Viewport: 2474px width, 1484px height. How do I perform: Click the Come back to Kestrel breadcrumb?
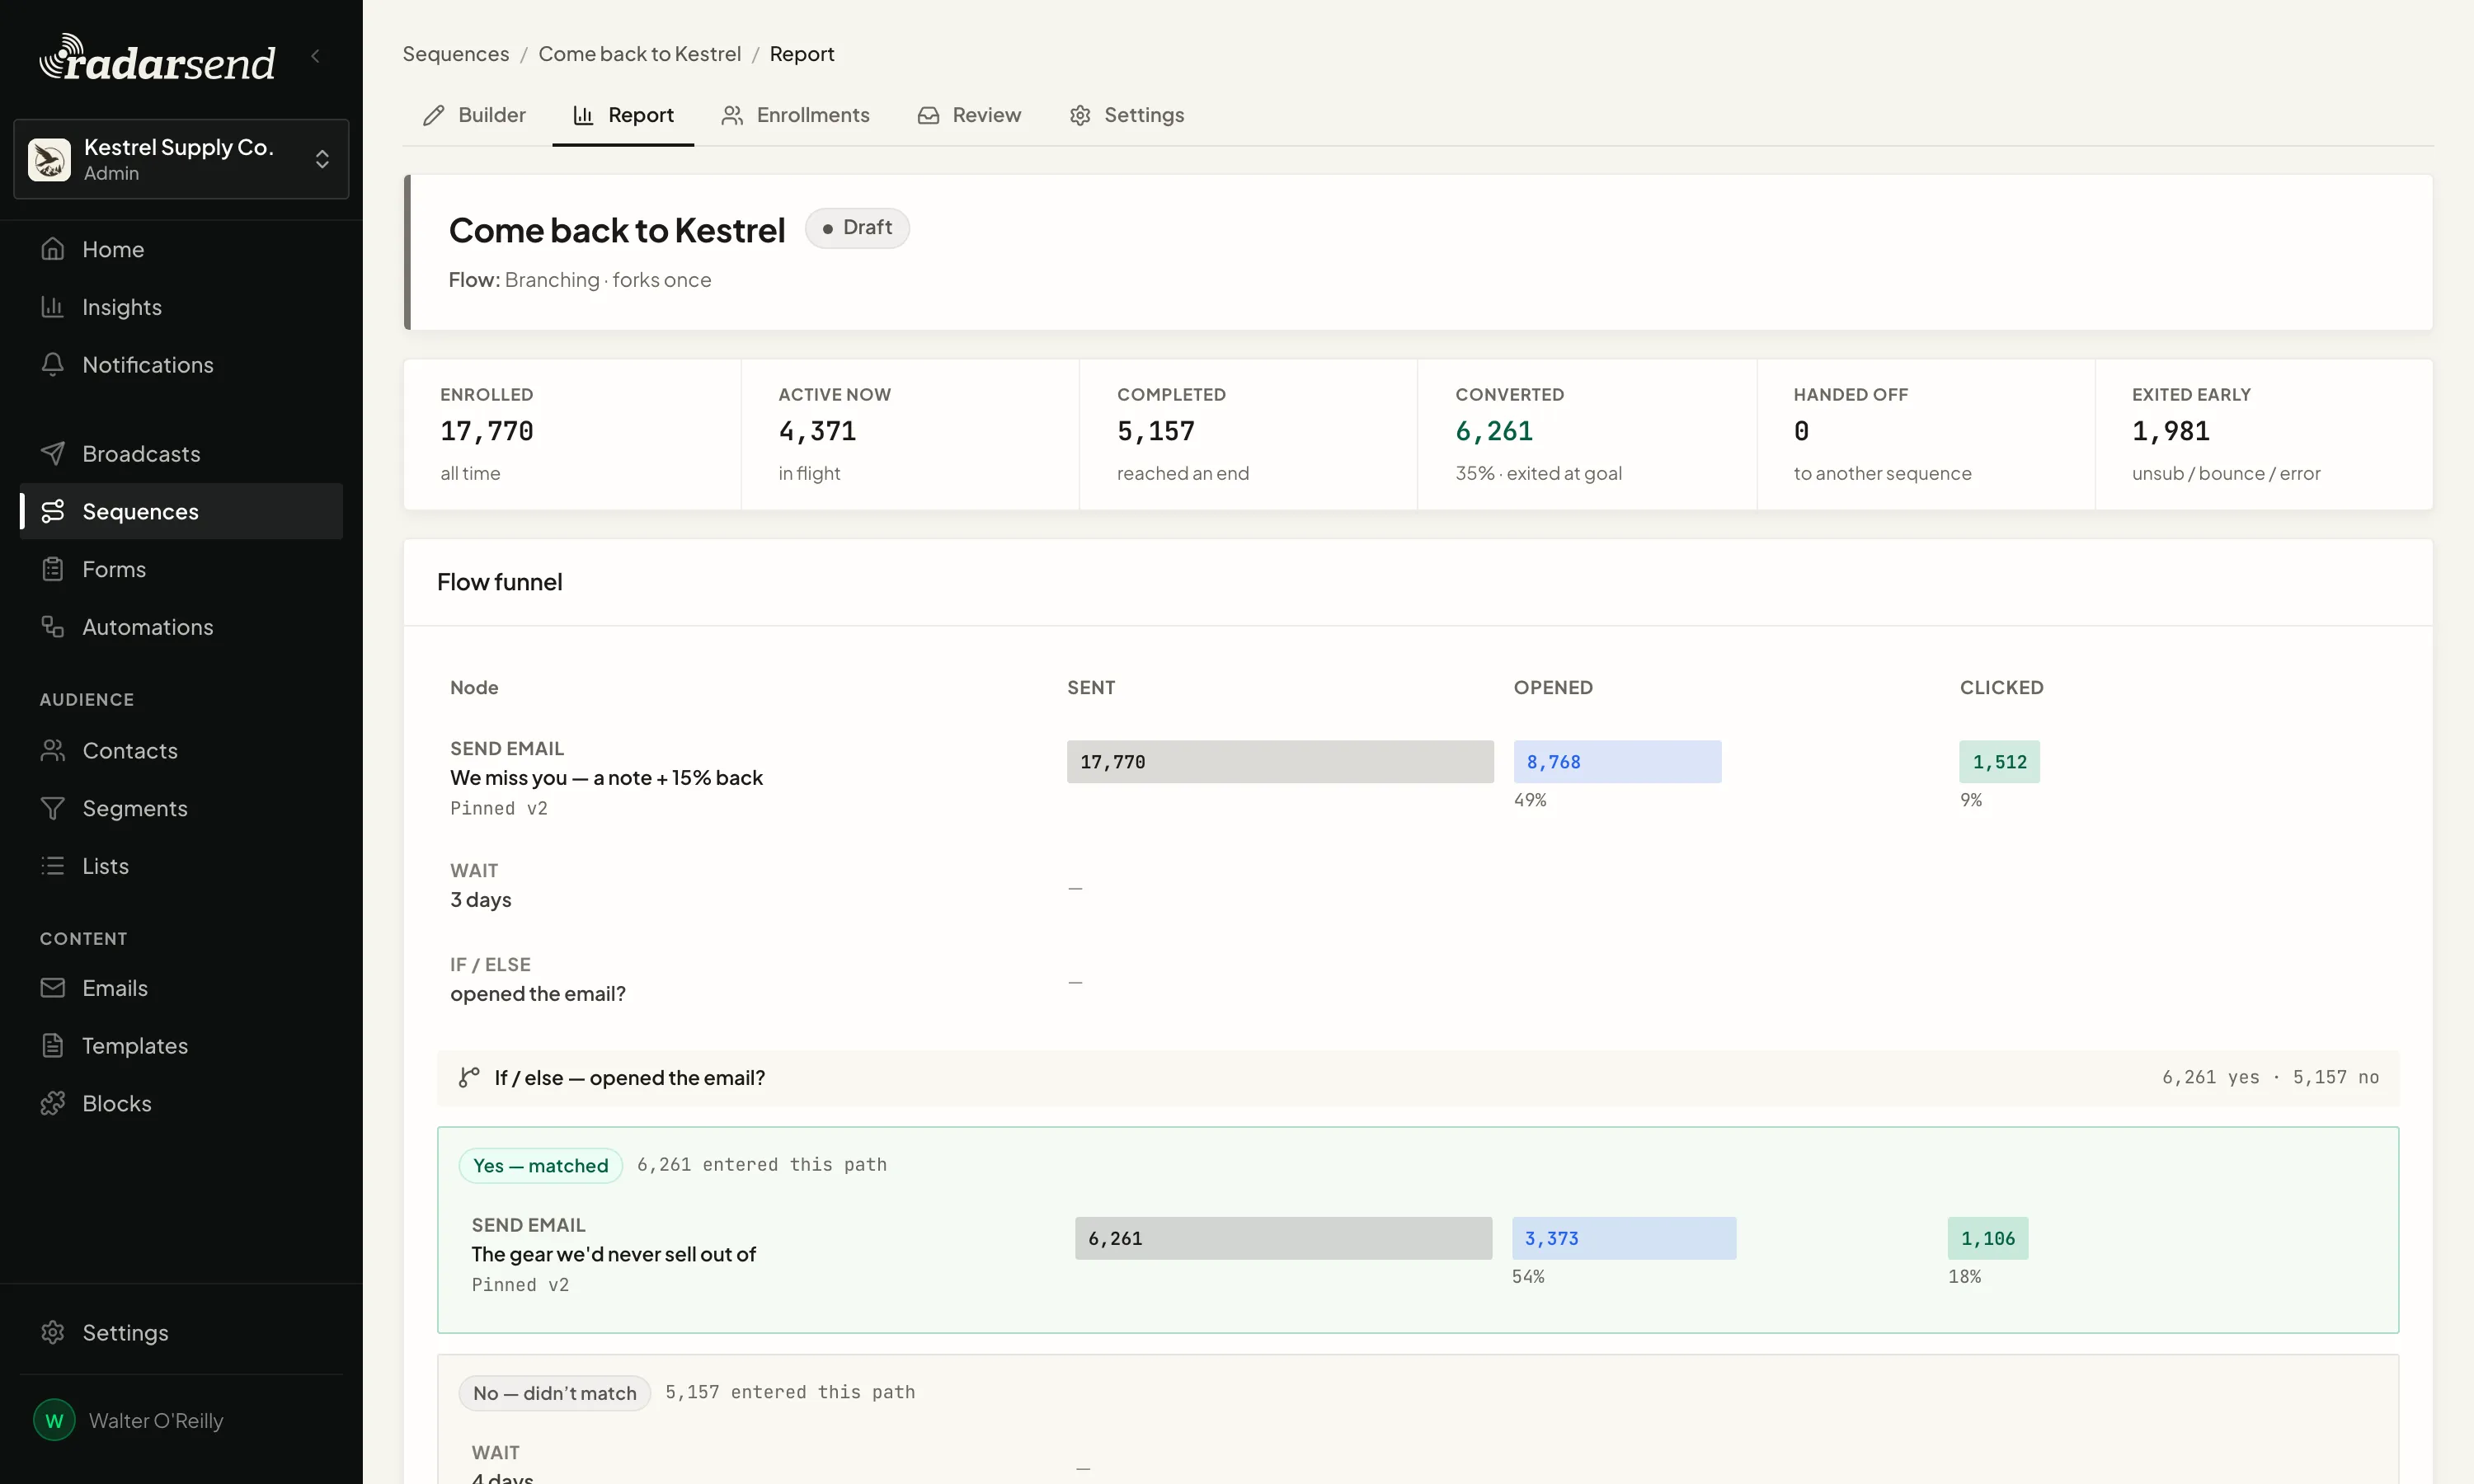pos(640,54)
